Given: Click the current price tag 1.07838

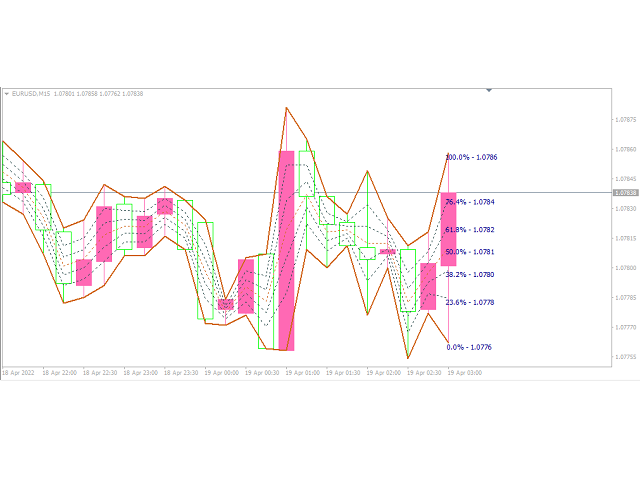Looking at the screenshot, I should tap(625, 193).
